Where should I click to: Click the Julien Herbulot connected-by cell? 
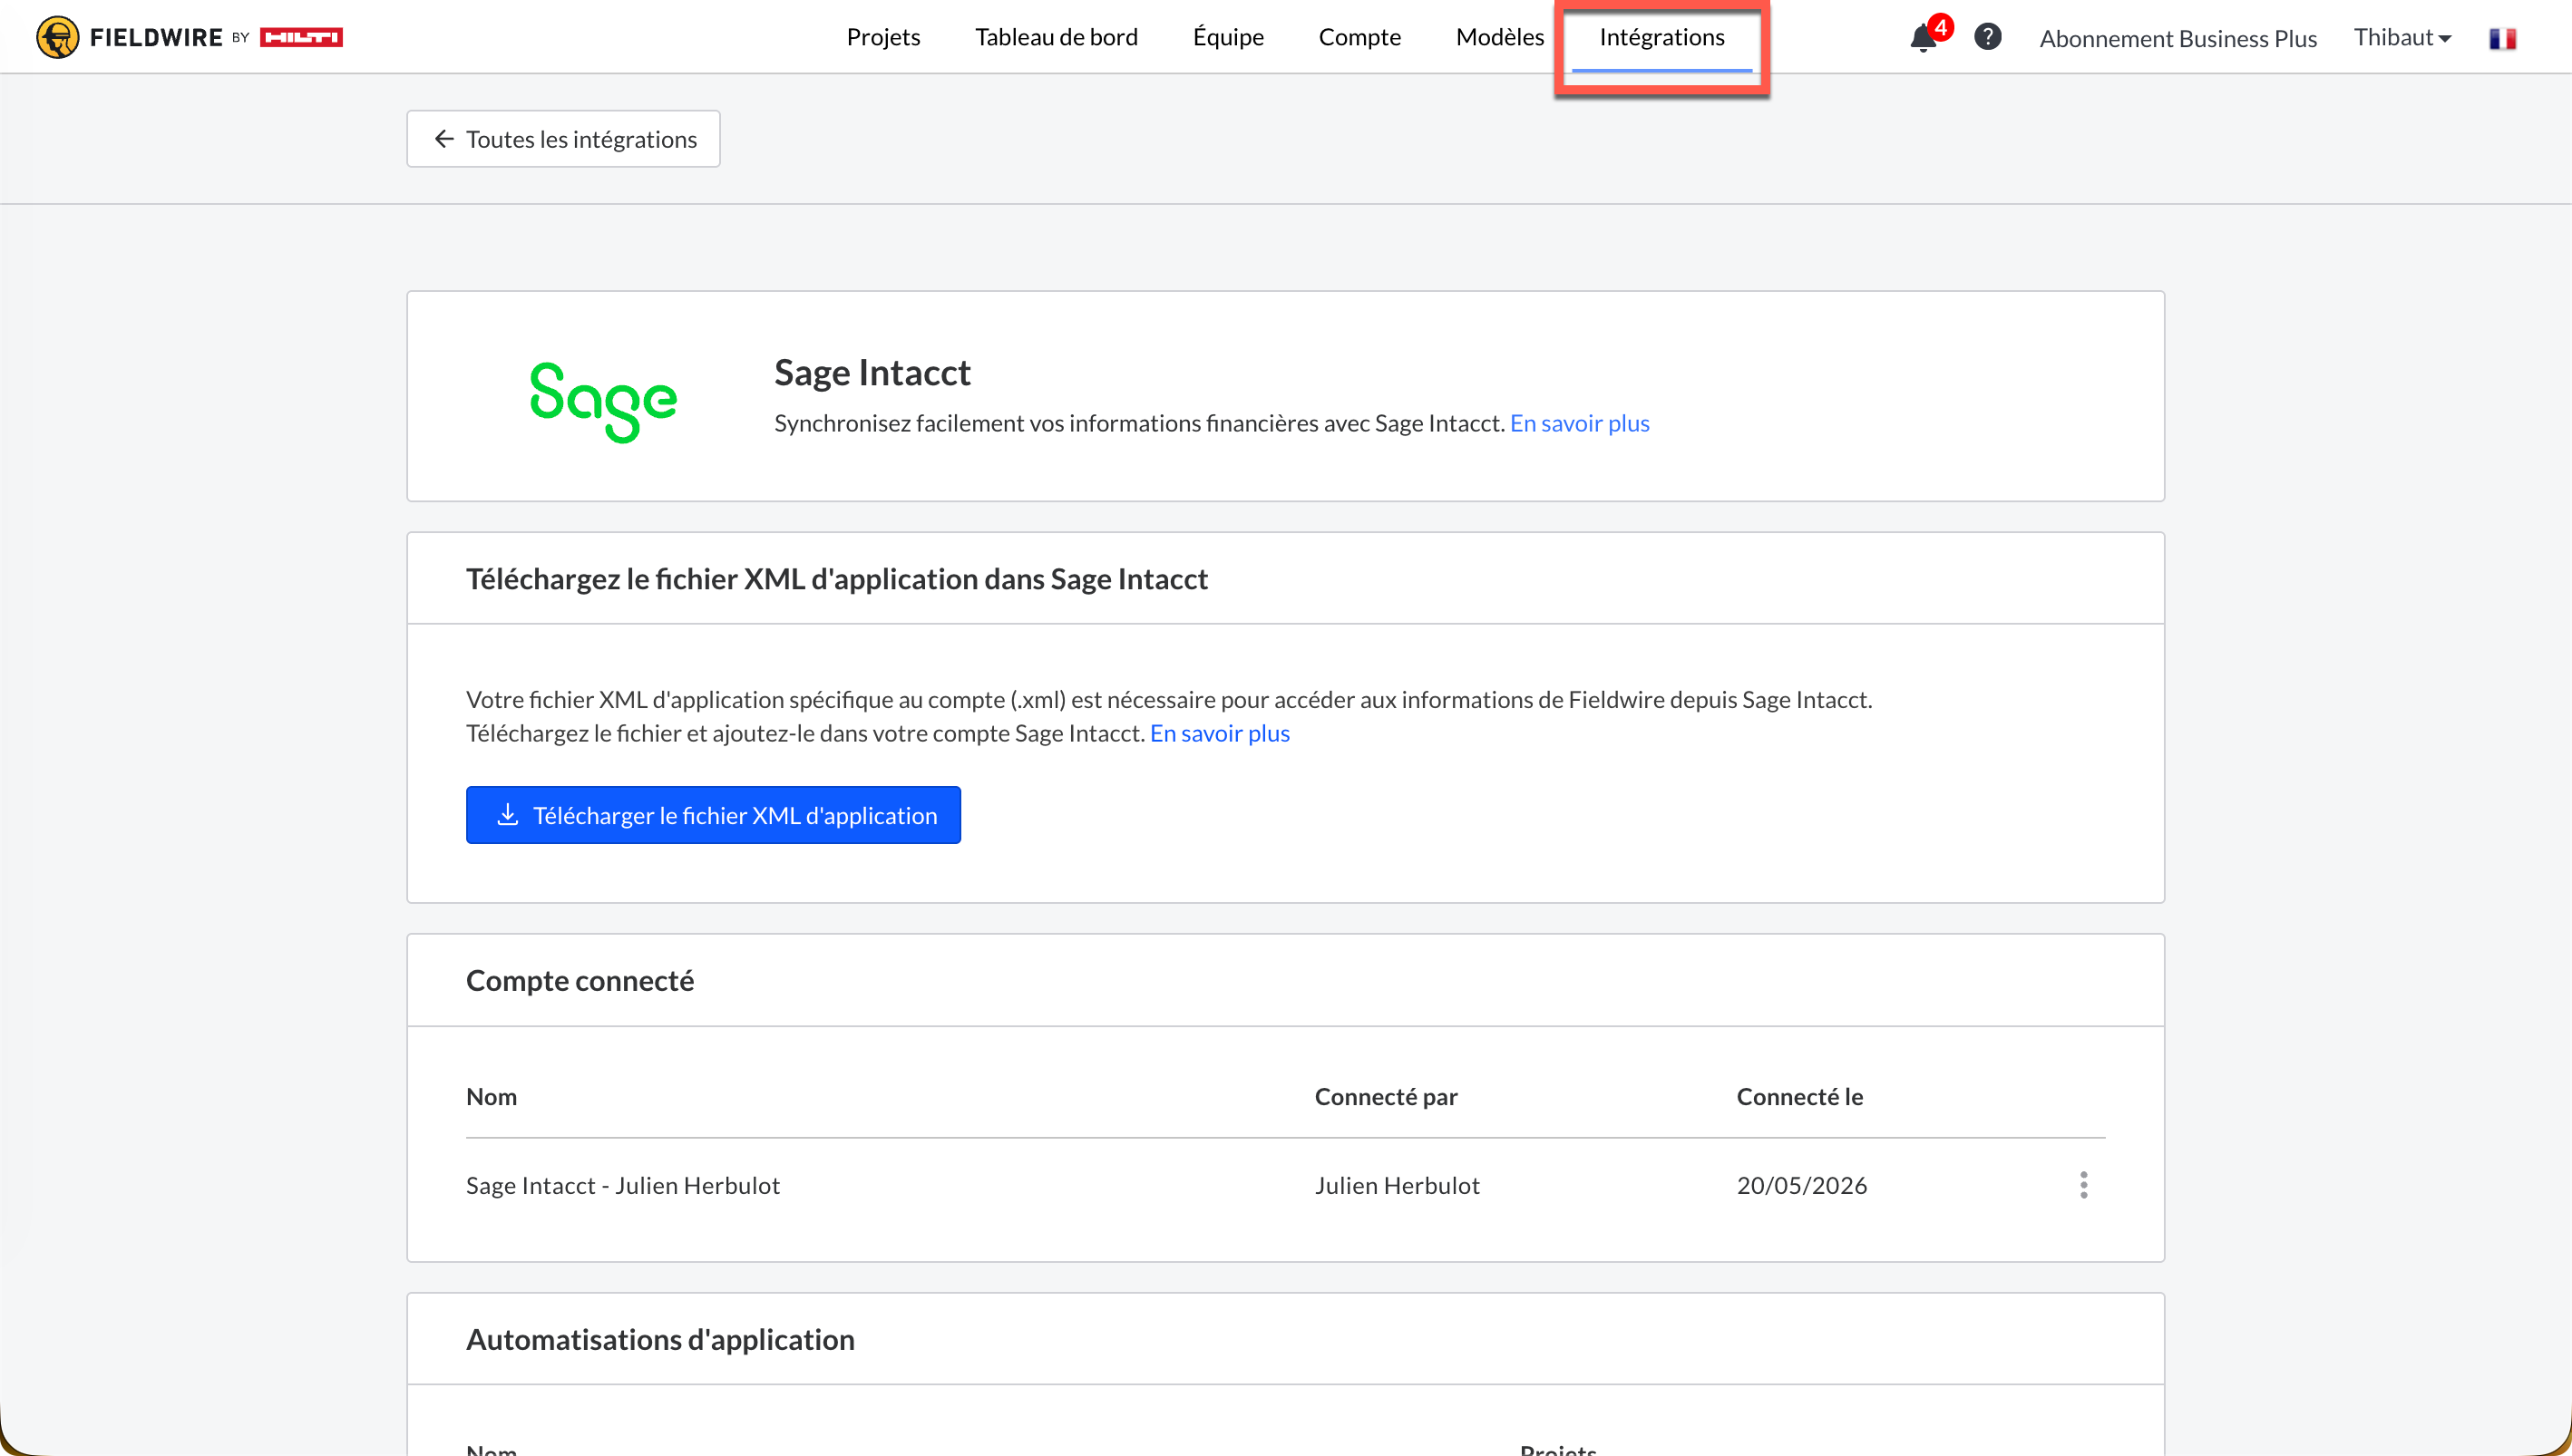pyautogui.click(x=1396, y=1185)
